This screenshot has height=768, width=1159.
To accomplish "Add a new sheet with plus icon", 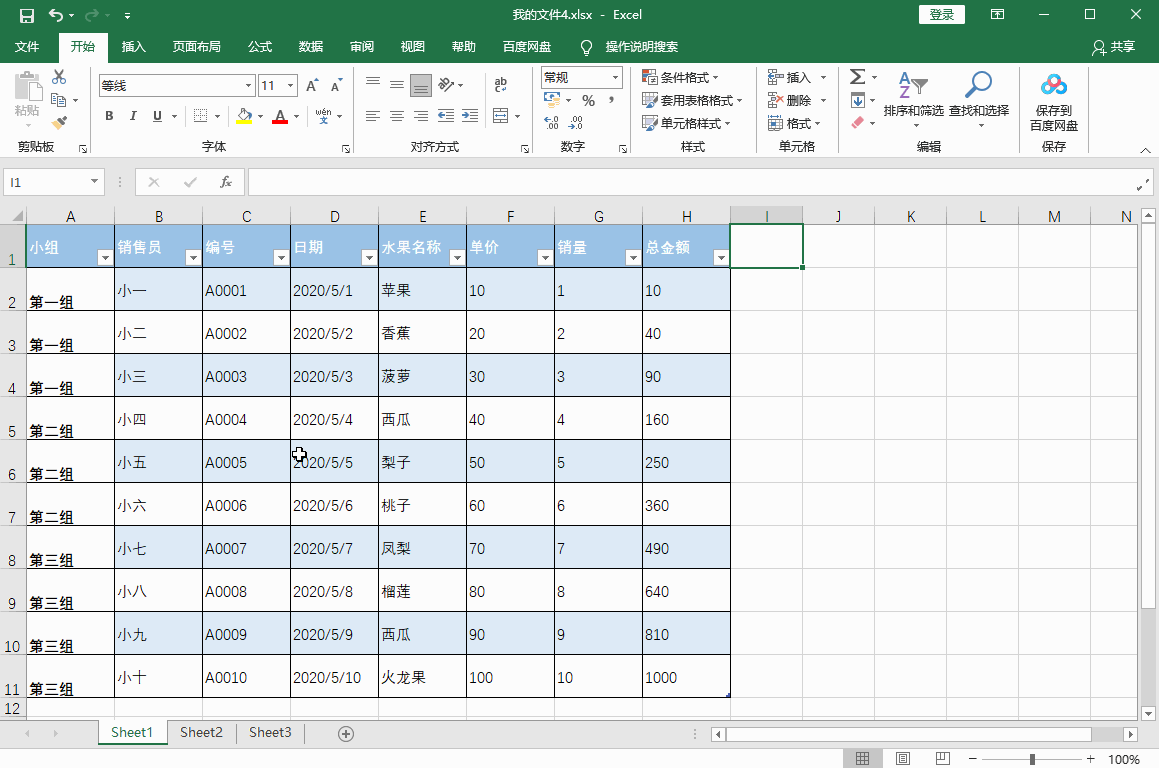I will [x=346, y=733].
